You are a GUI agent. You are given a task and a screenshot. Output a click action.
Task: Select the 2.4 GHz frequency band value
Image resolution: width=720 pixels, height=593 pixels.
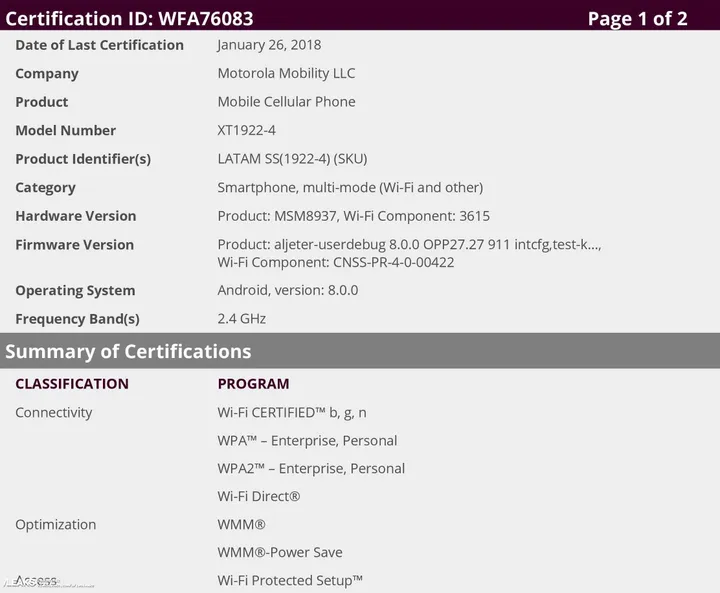(242, 319)
